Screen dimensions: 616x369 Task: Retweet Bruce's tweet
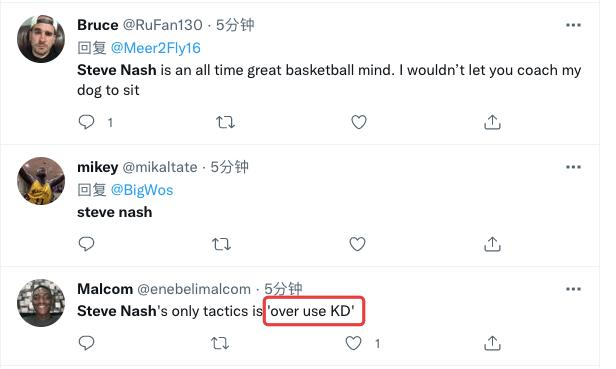pyautogui.click(x=226, y=122)
